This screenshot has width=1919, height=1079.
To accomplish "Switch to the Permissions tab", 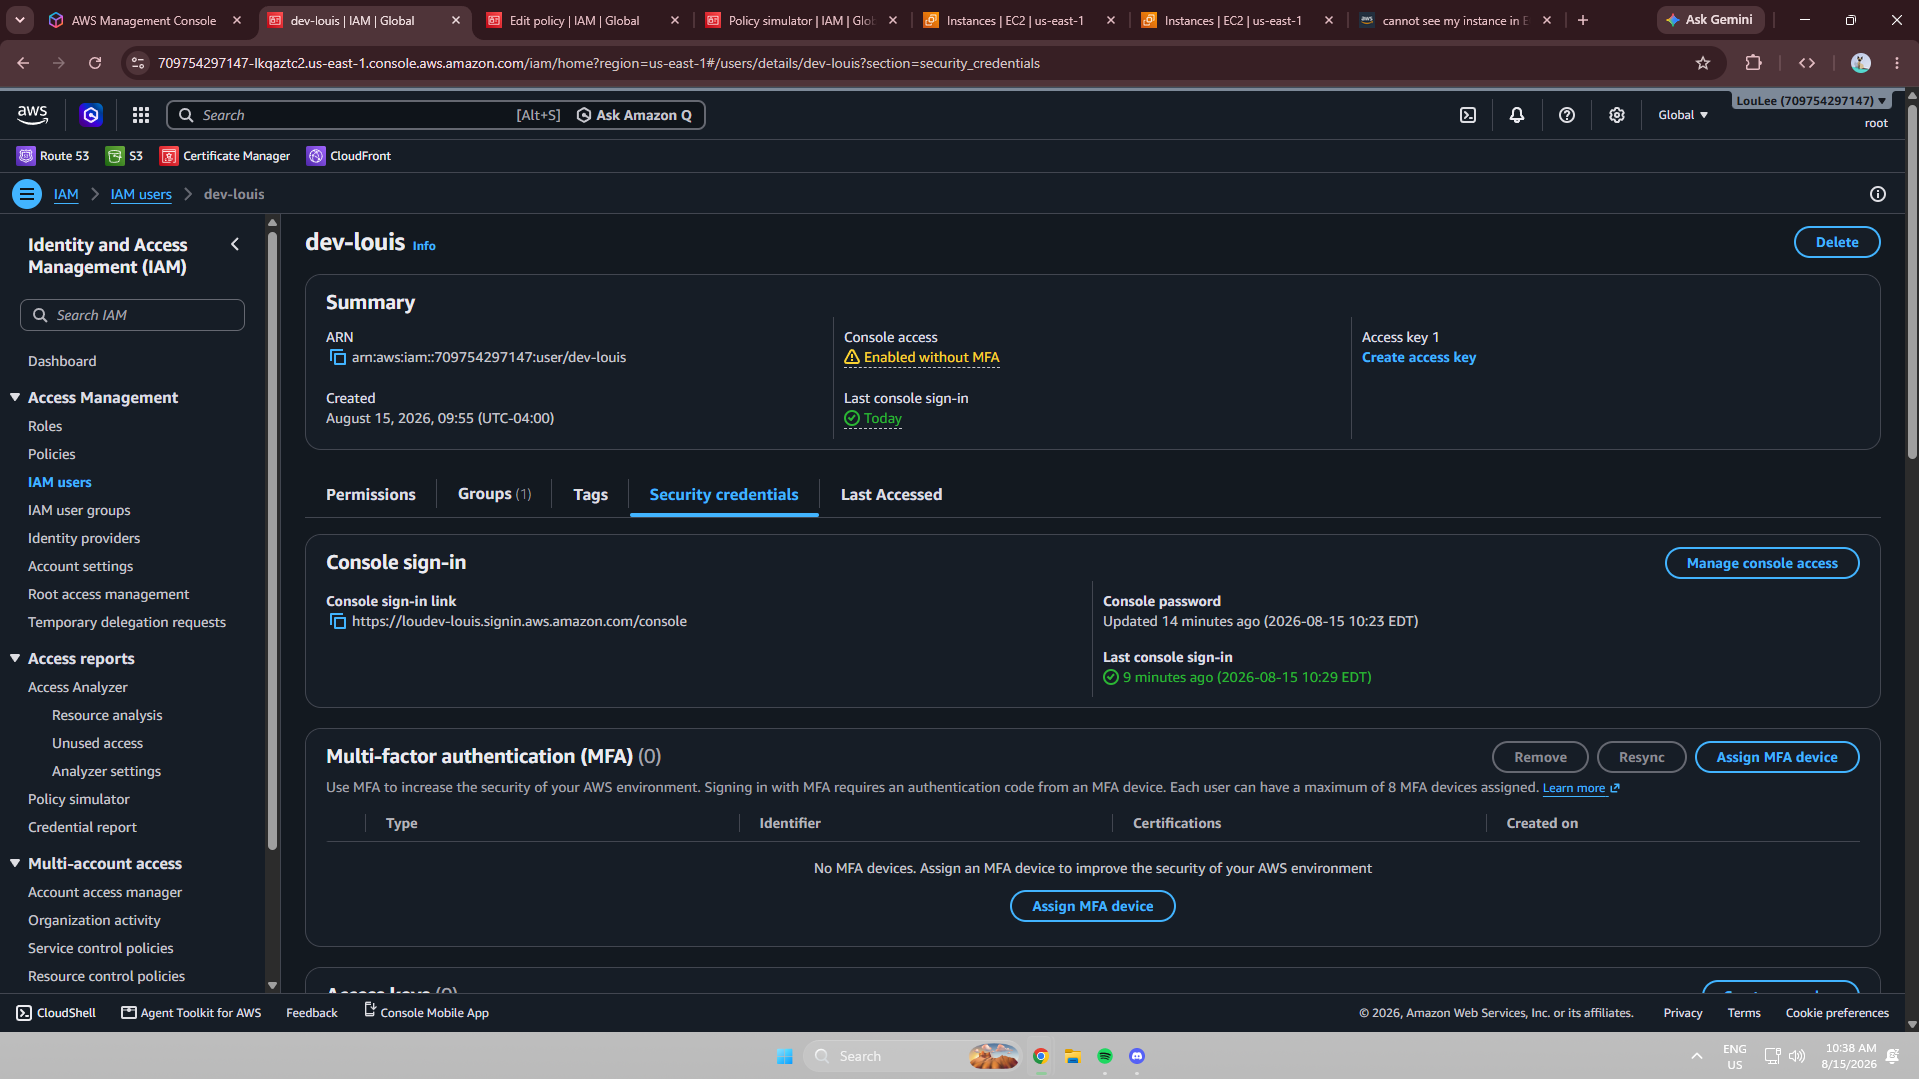I will coord(370,494).
